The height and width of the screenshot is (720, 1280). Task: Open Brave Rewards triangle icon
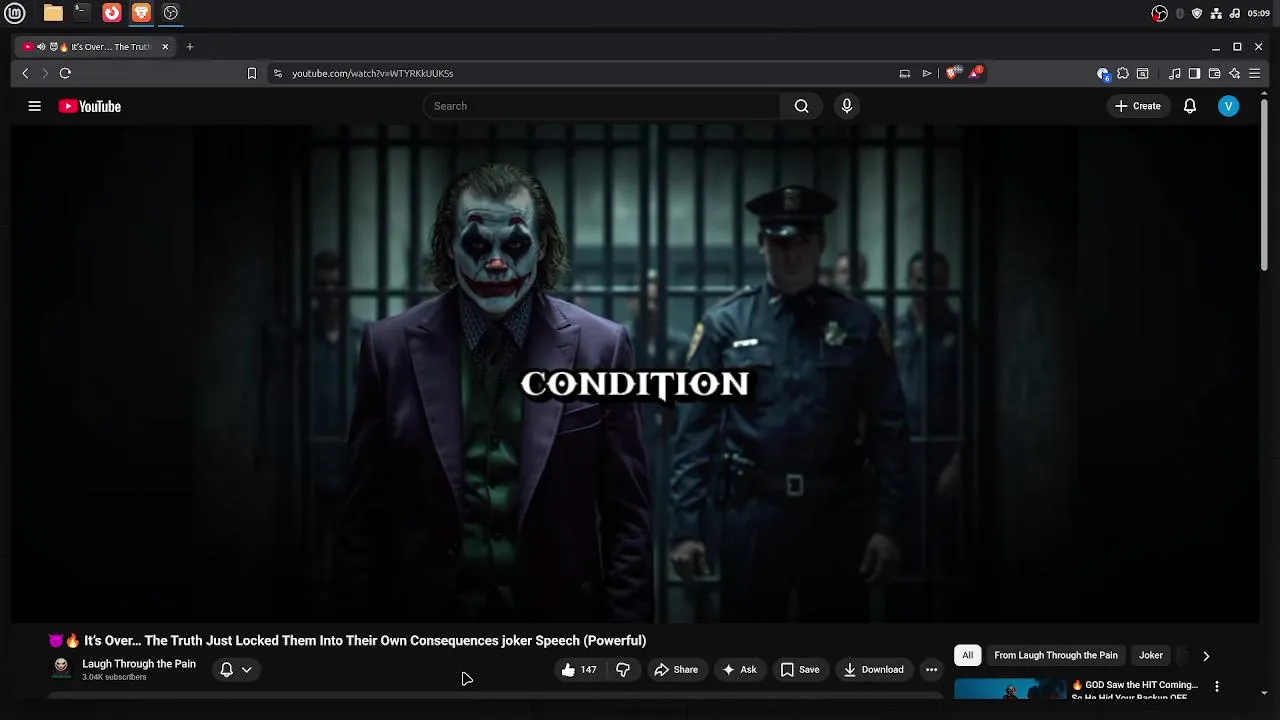[x=975, y=73]
